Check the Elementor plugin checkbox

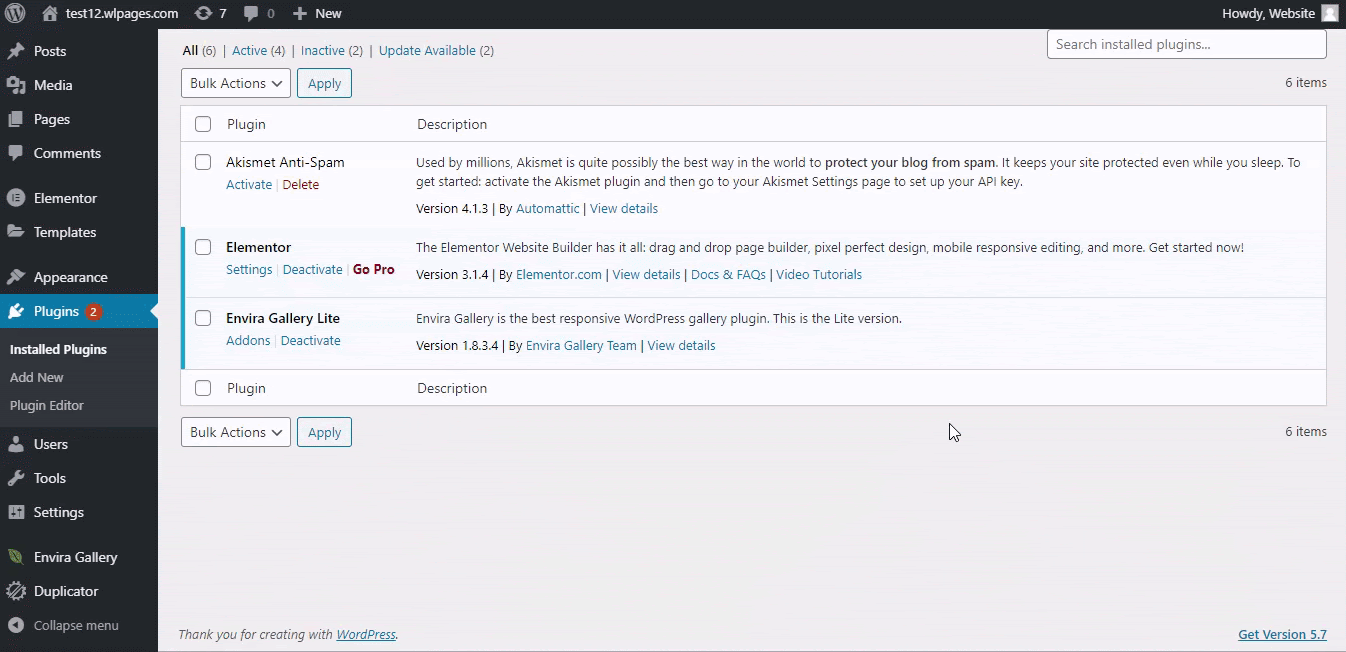coord(203,247)
